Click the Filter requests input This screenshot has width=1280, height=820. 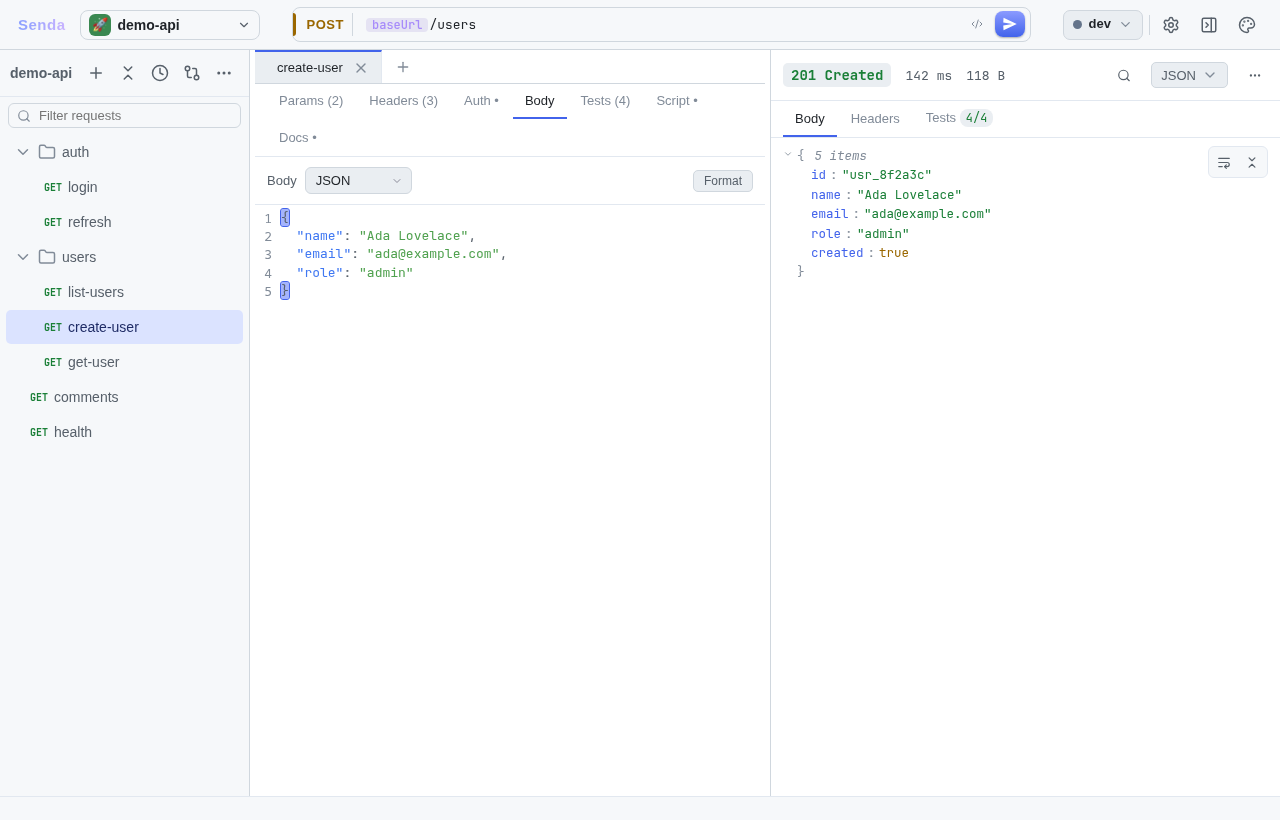point(125,116)
